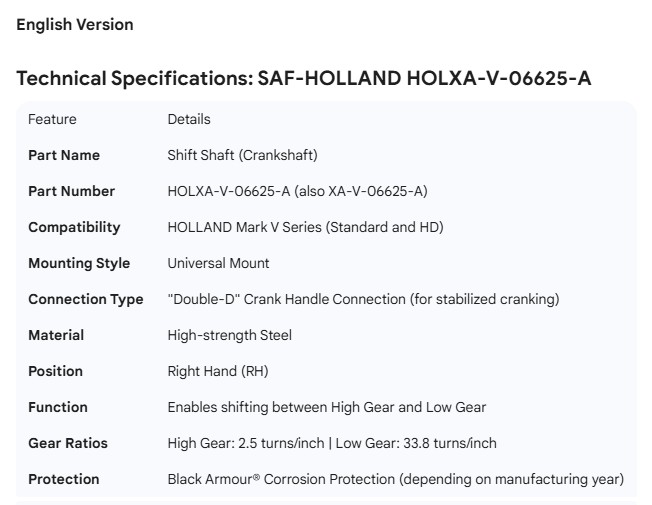Click the "Shift Shaft (Crankshaft)" cell
The image size is (652, 505).
[243, 155]
